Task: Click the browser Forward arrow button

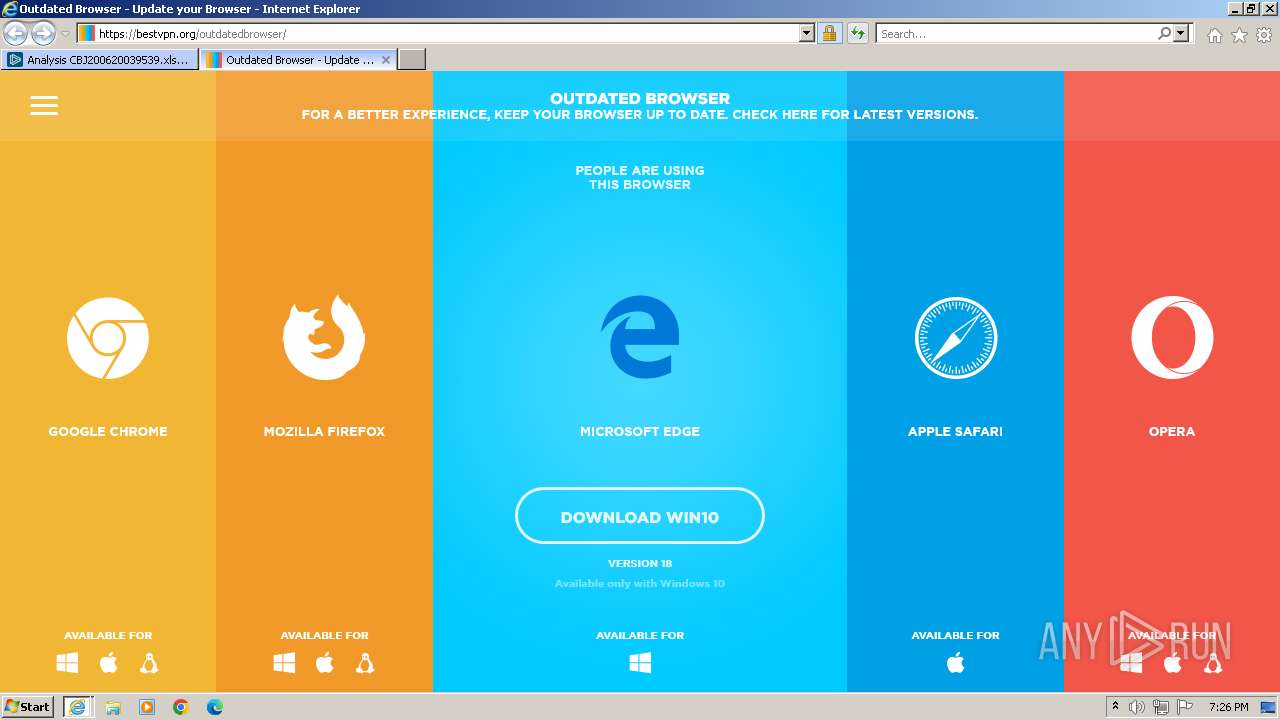Action: click(43, 34)
